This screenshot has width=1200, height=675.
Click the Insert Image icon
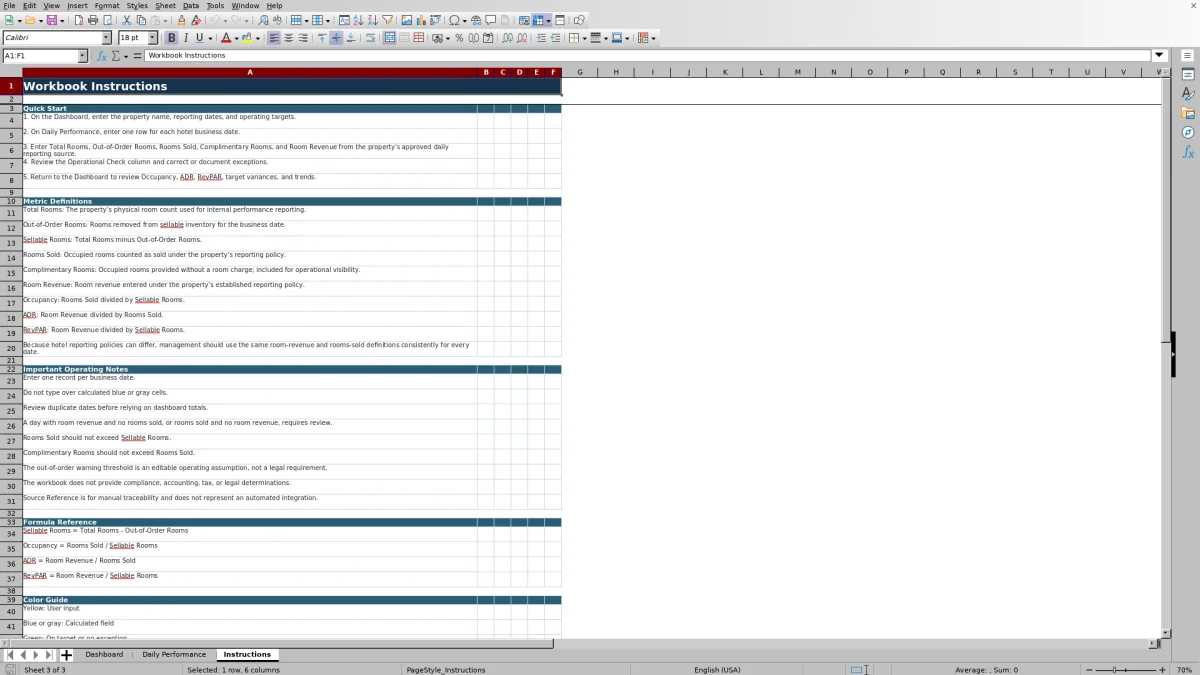[x=406, y=20]
